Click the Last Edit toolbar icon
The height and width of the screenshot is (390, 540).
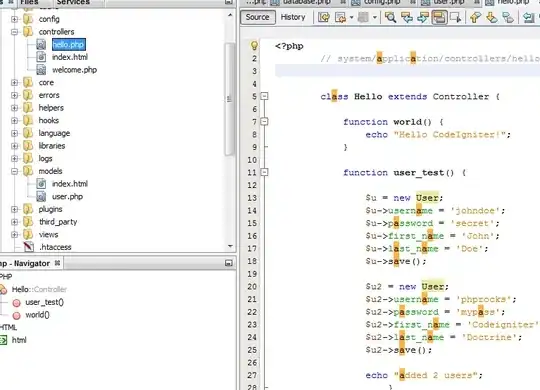coord(324,17)
